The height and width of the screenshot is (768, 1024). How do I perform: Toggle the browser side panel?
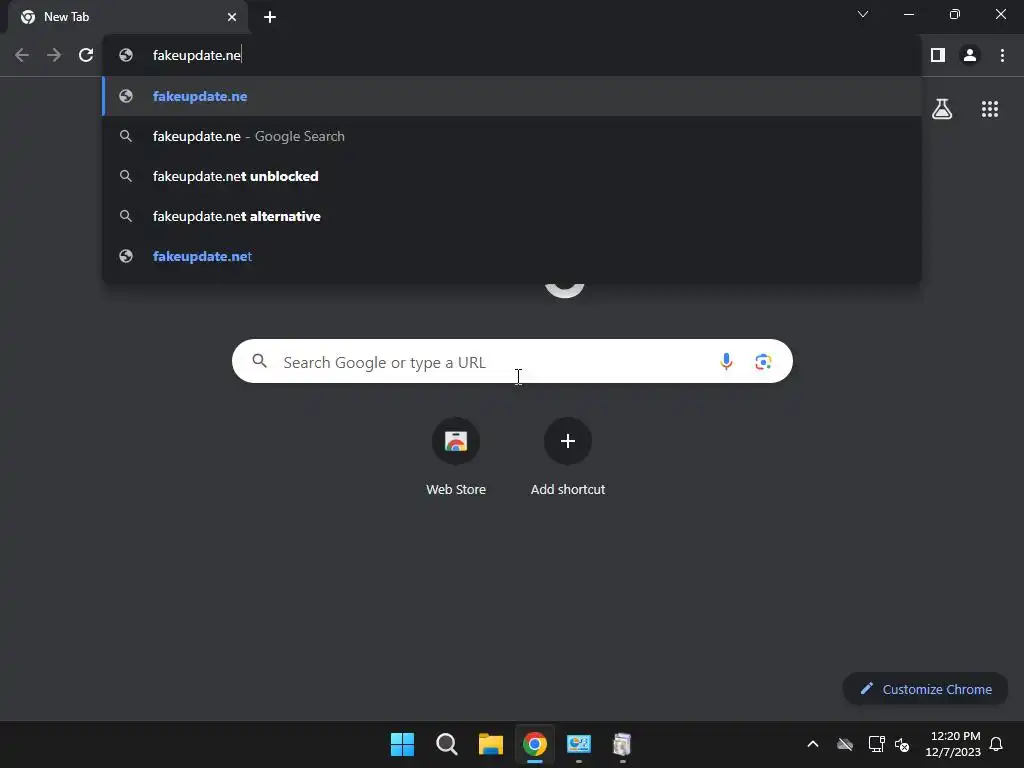pyautogui.click(x=938, y=56)
